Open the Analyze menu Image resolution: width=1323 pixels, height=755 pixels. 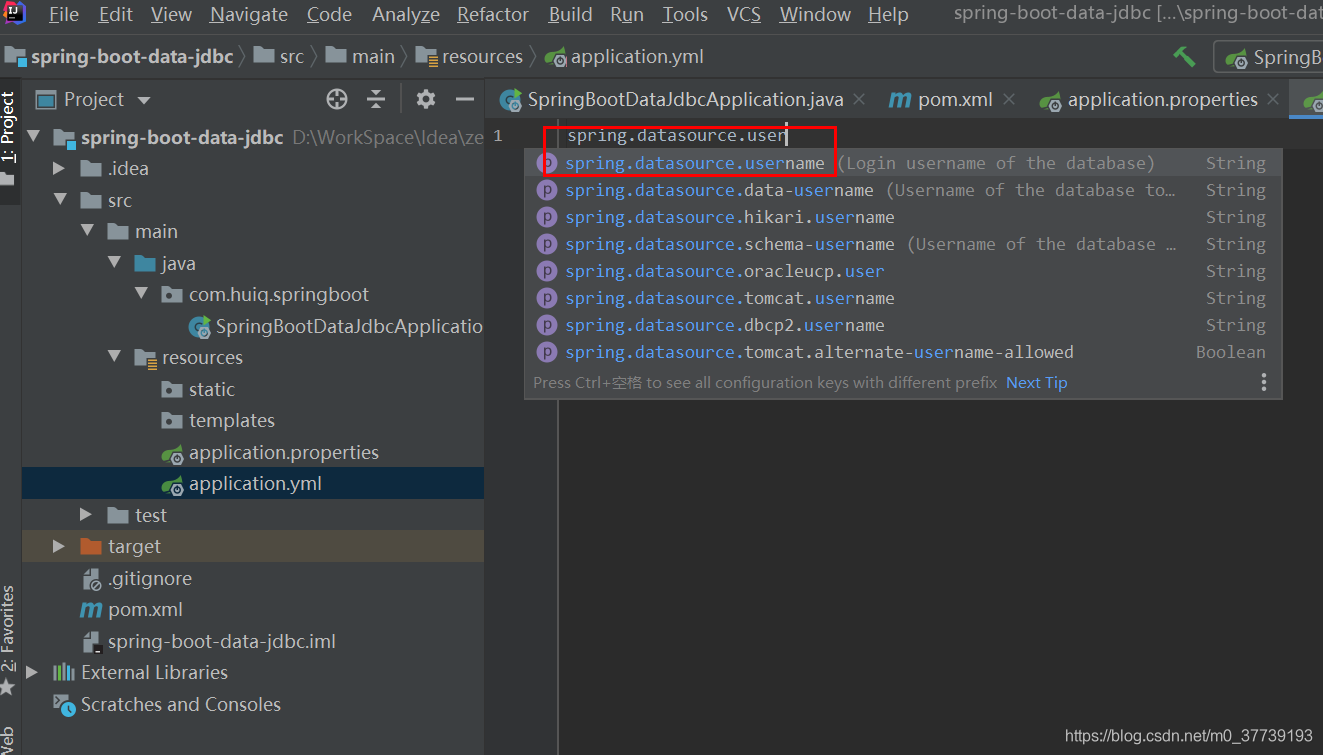coord(406,14)
